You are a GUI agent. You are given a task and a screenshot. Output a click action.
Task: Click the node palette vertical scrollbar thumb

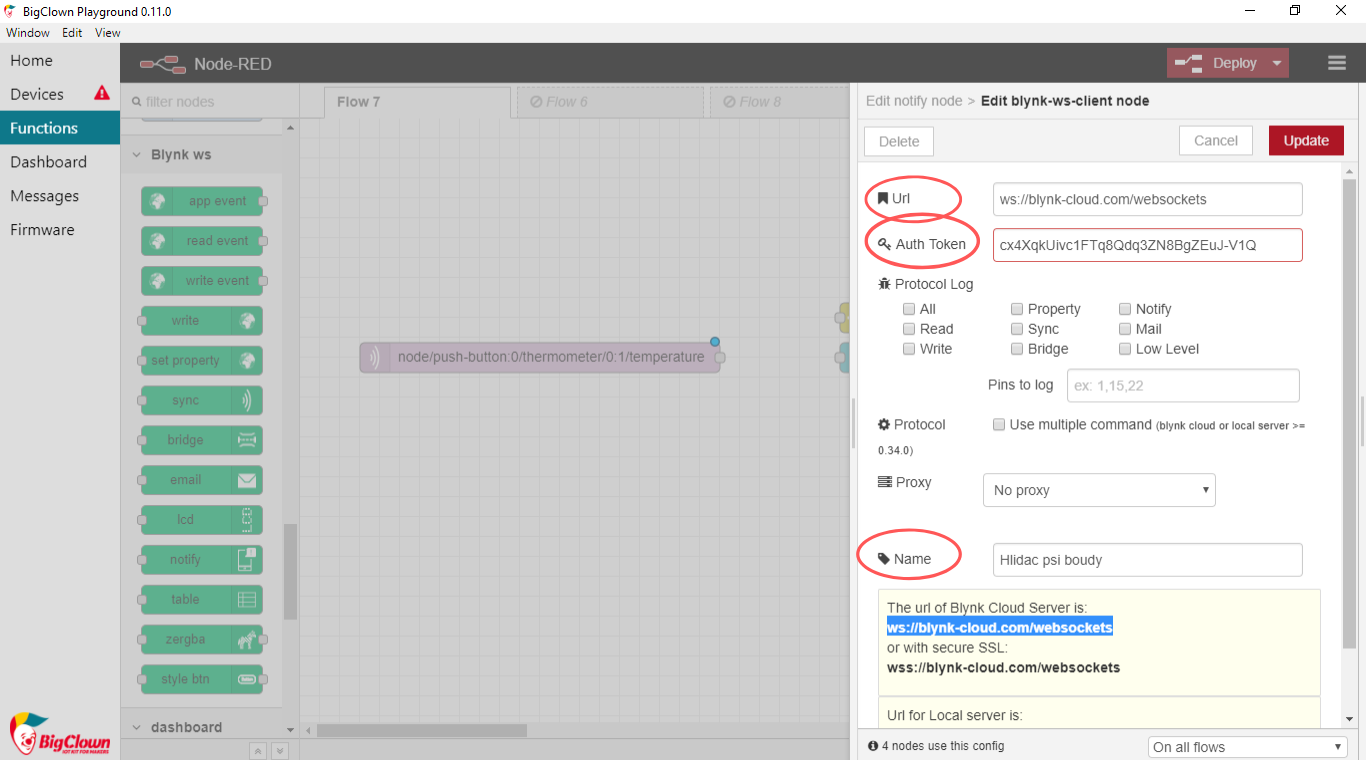coord(291,572)
